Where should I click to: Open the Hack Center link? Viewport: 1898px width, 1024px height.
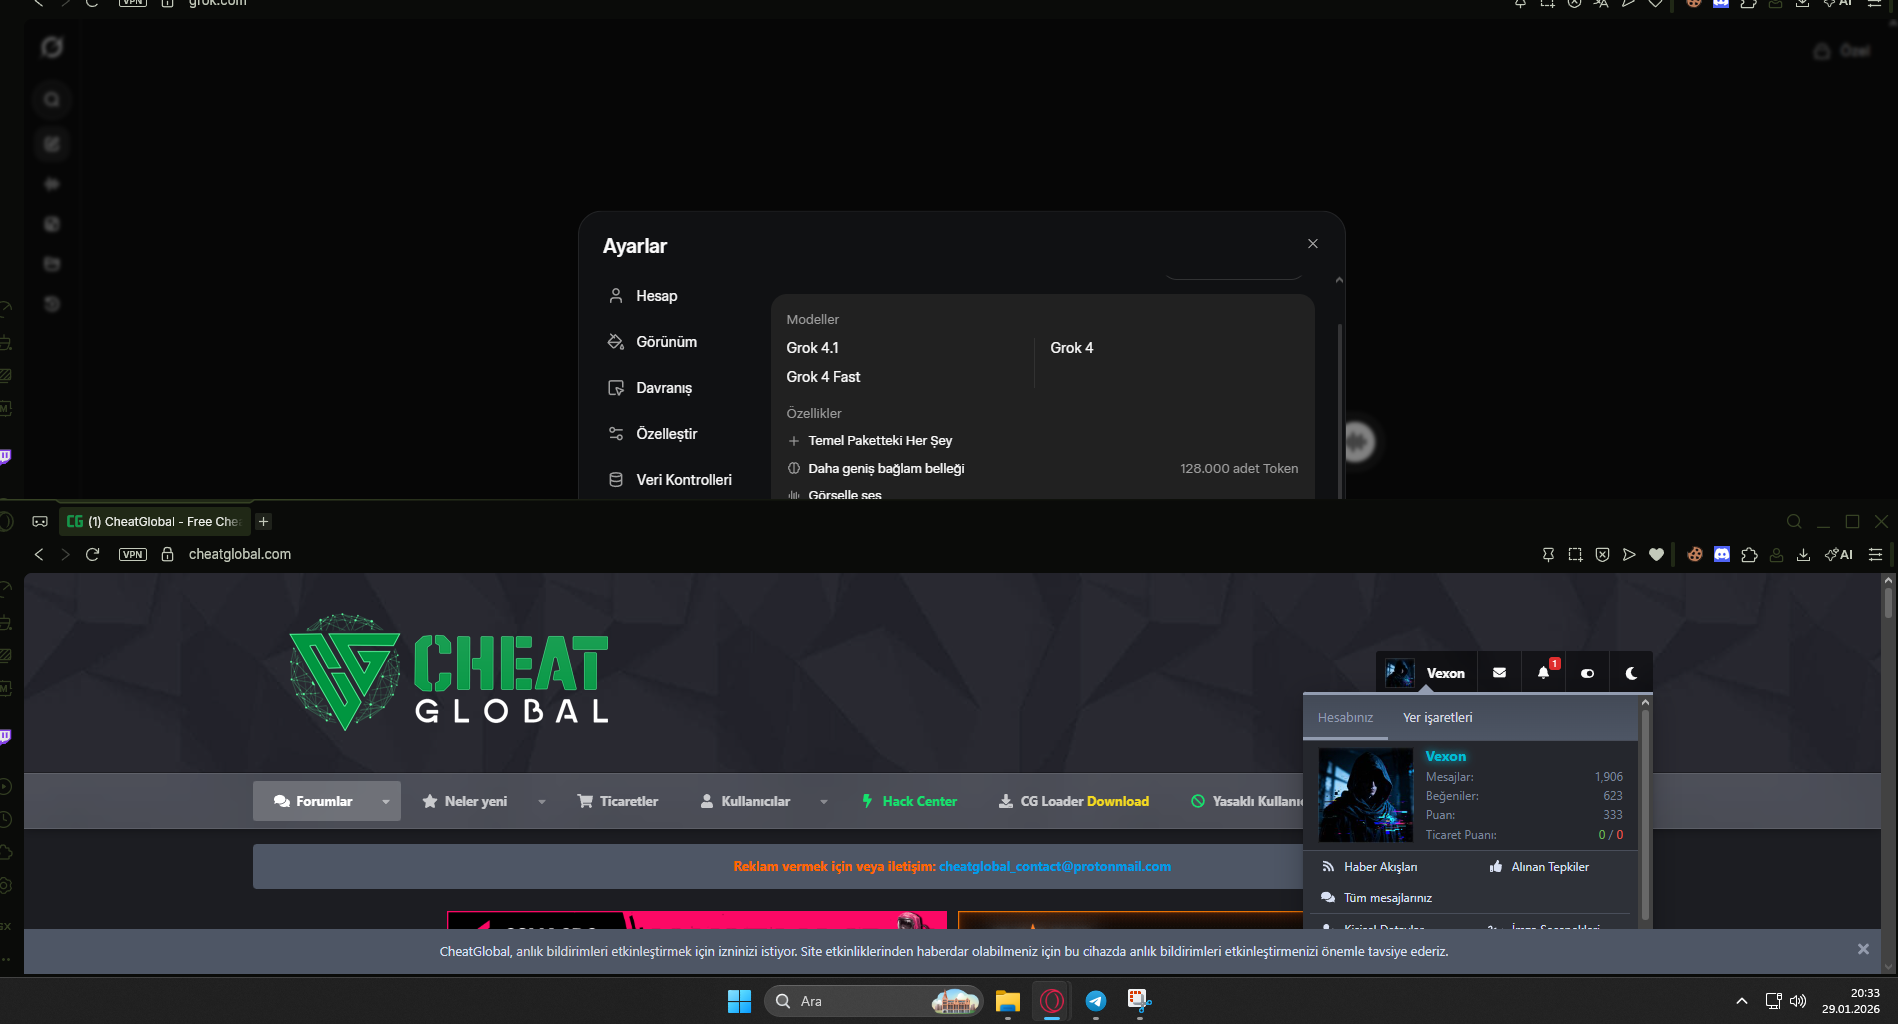coord(909,801)
